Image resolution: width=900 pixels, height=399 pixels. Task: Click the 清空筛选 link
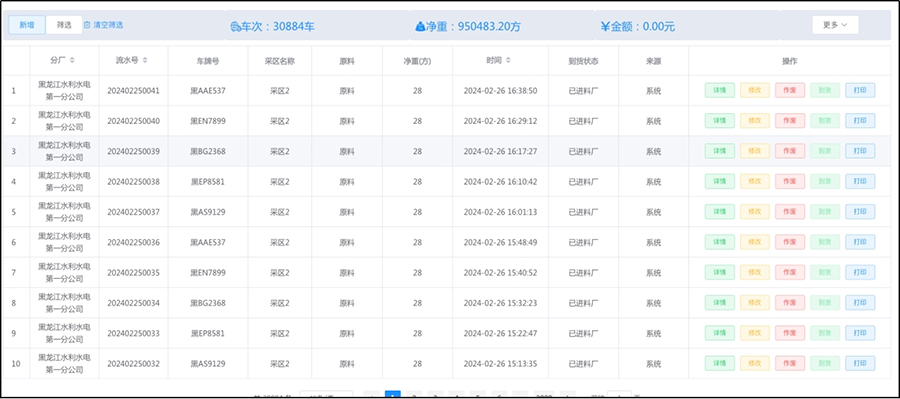click(104, 25)
